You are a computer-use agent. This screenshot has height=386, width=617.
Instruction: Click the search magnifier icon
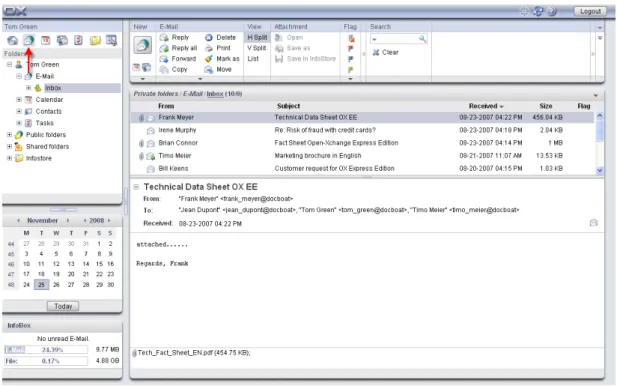(422, 39)
